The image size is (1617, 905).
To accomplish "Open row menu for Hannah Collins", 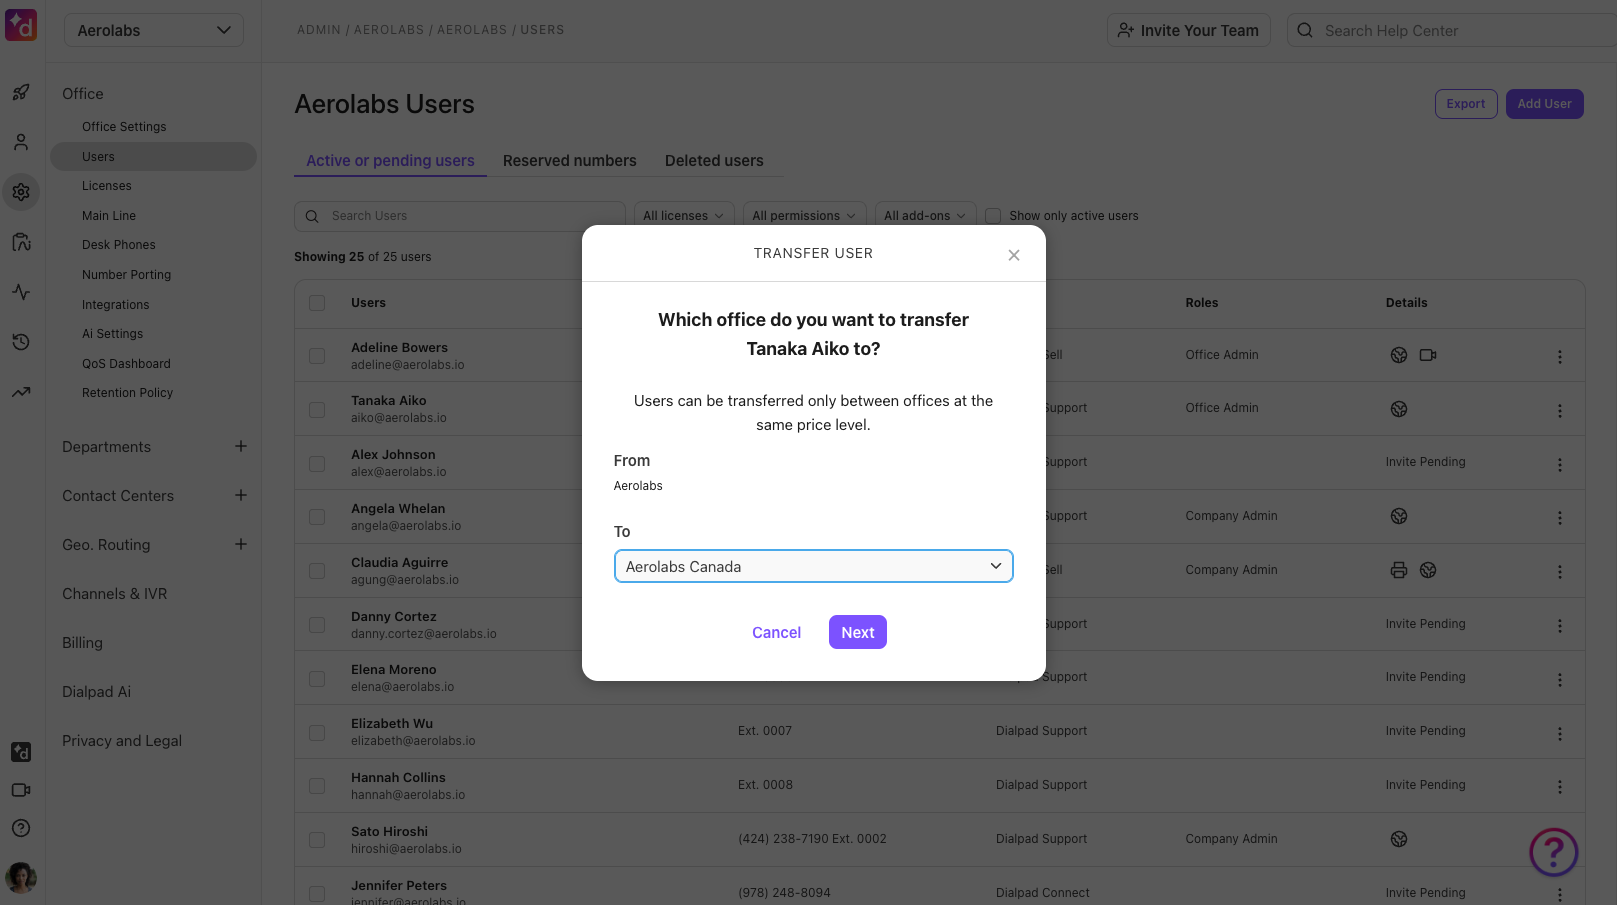I will 1559,787.
